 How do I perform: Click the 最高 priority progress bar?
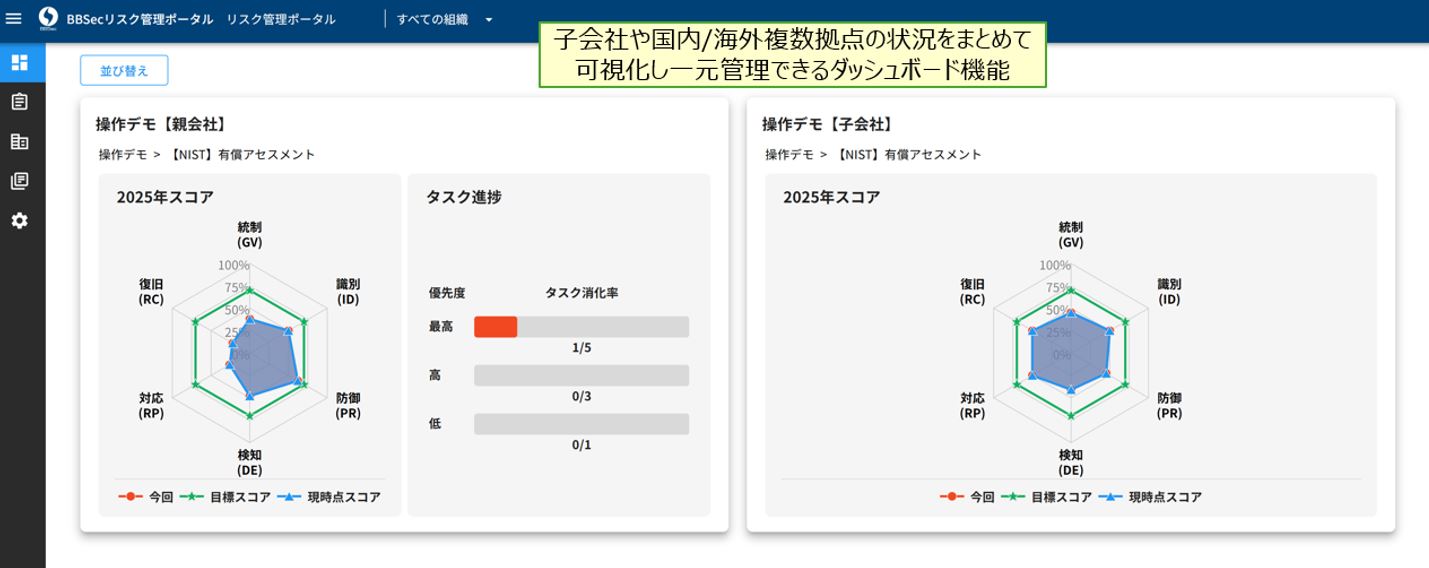(x=581, y=327)
